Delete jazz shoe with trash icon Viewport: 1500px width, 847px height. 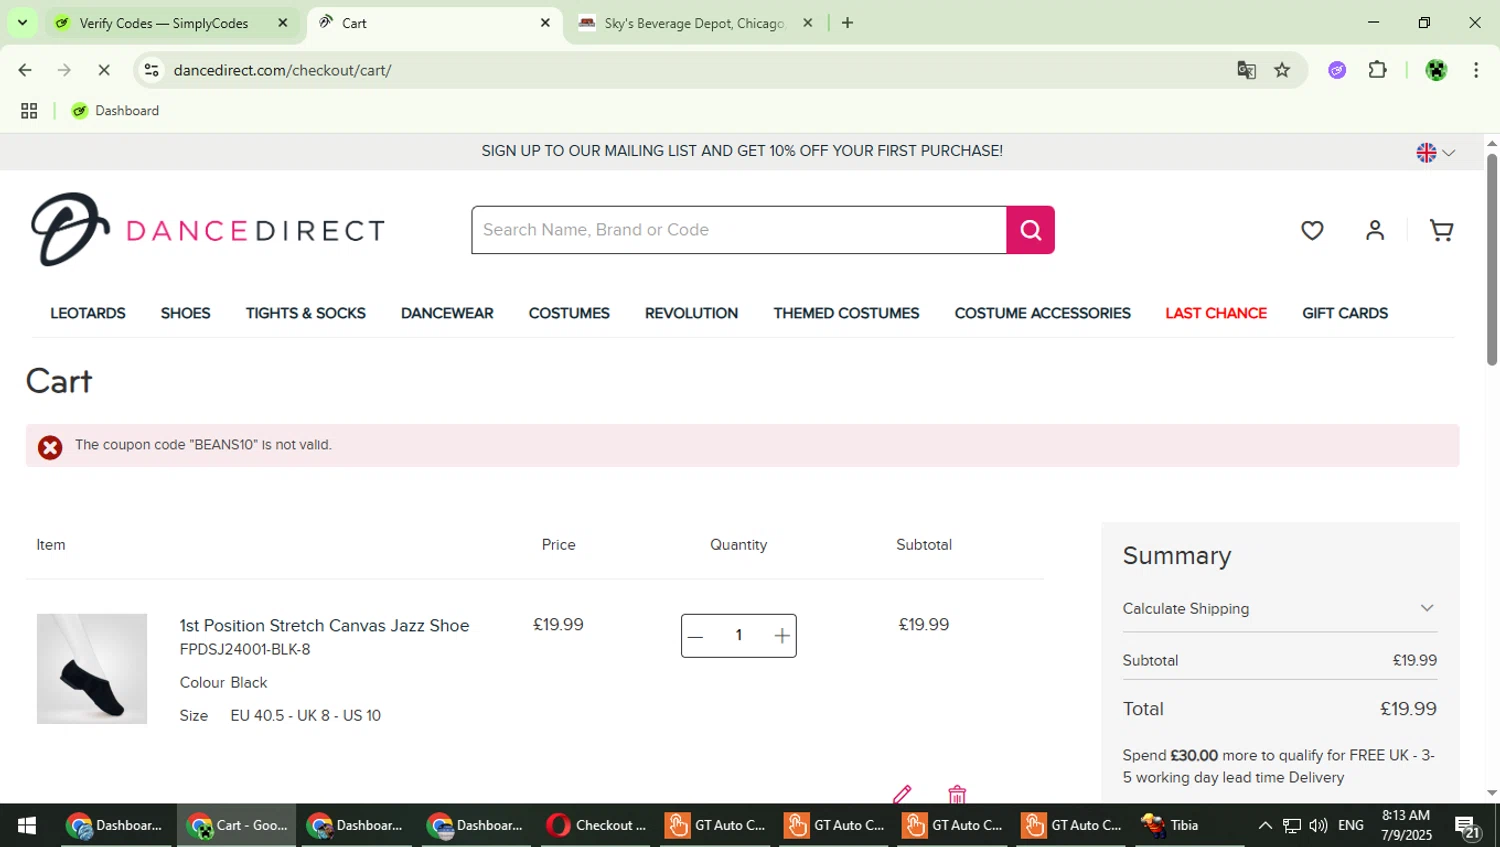click(957, 794)
